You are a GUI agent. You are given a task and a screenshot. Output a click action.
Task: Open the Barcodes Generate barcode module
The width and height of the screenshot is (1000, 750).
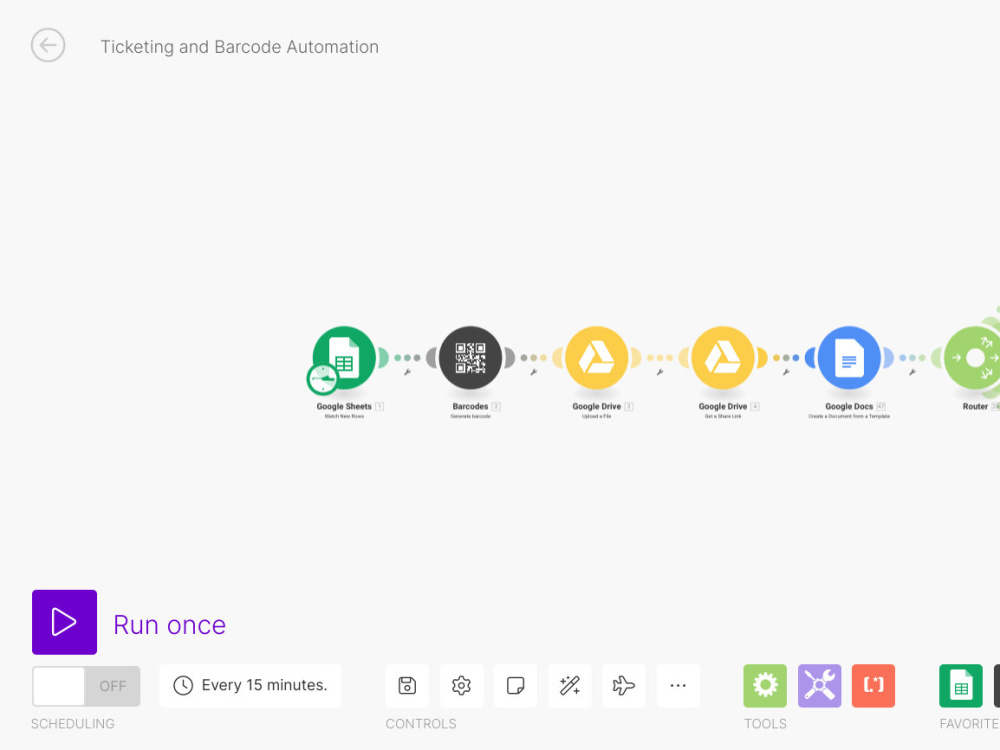(x=471, y=358)
